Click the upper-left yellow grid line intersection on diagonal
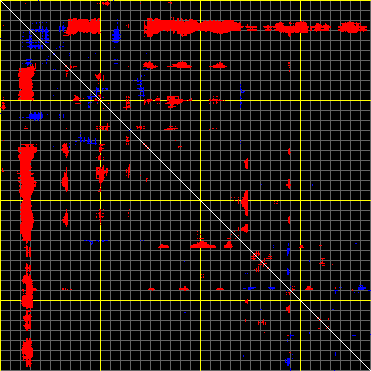Screen dimensions: 371x371 (x=100, y=100)
